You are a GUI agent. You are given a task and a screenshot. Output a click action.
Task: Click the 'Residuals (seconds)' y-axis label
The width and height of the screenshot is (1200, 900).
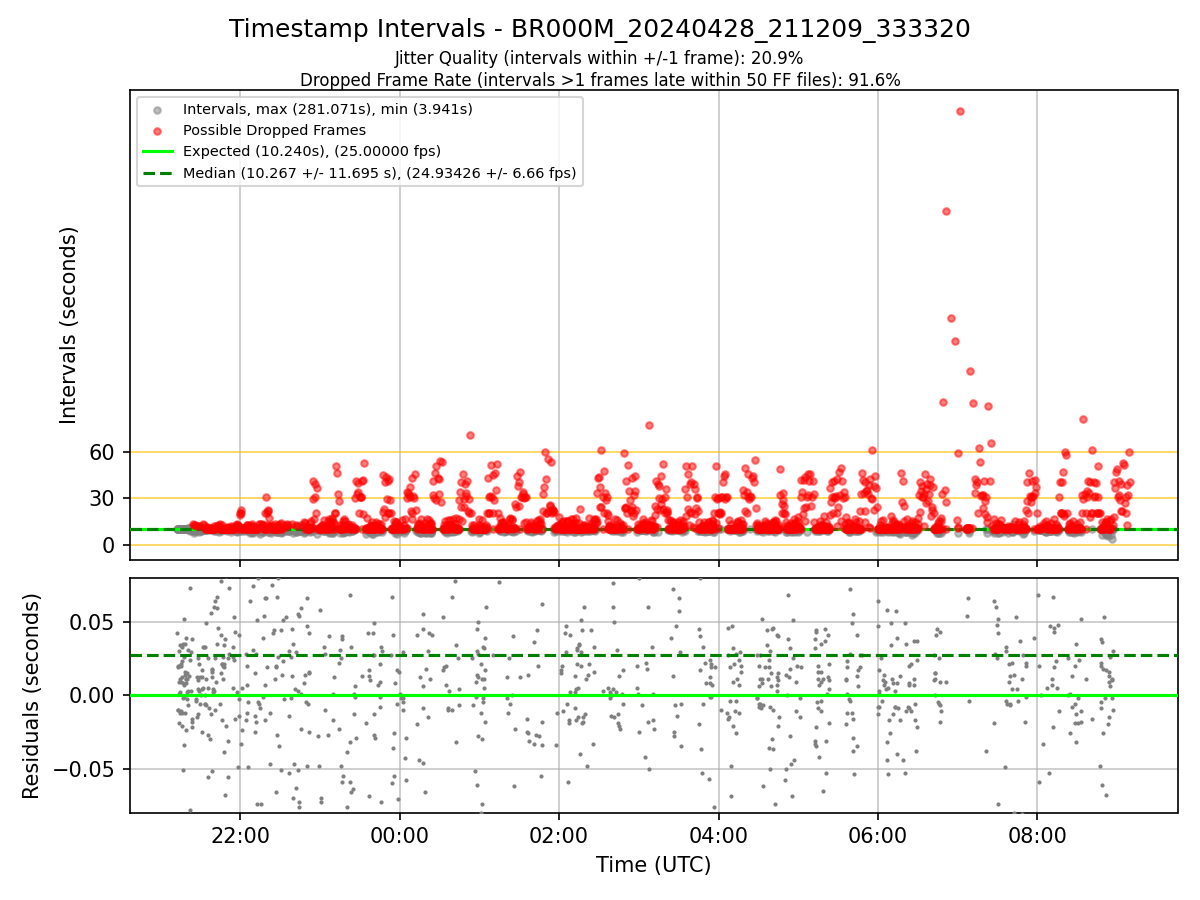pos(32,696)
